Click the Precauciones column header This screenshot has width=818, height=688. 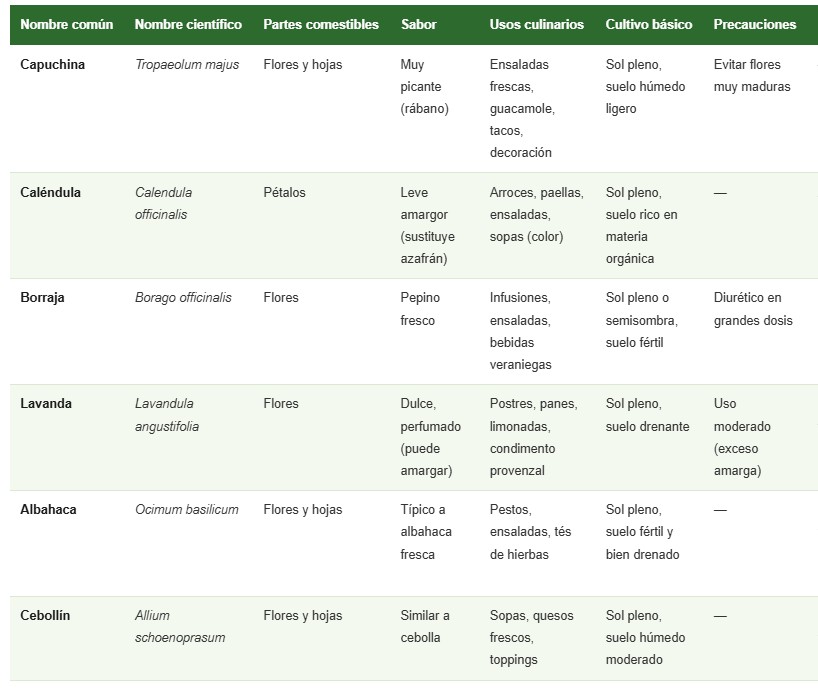click(x=755, y=24)
